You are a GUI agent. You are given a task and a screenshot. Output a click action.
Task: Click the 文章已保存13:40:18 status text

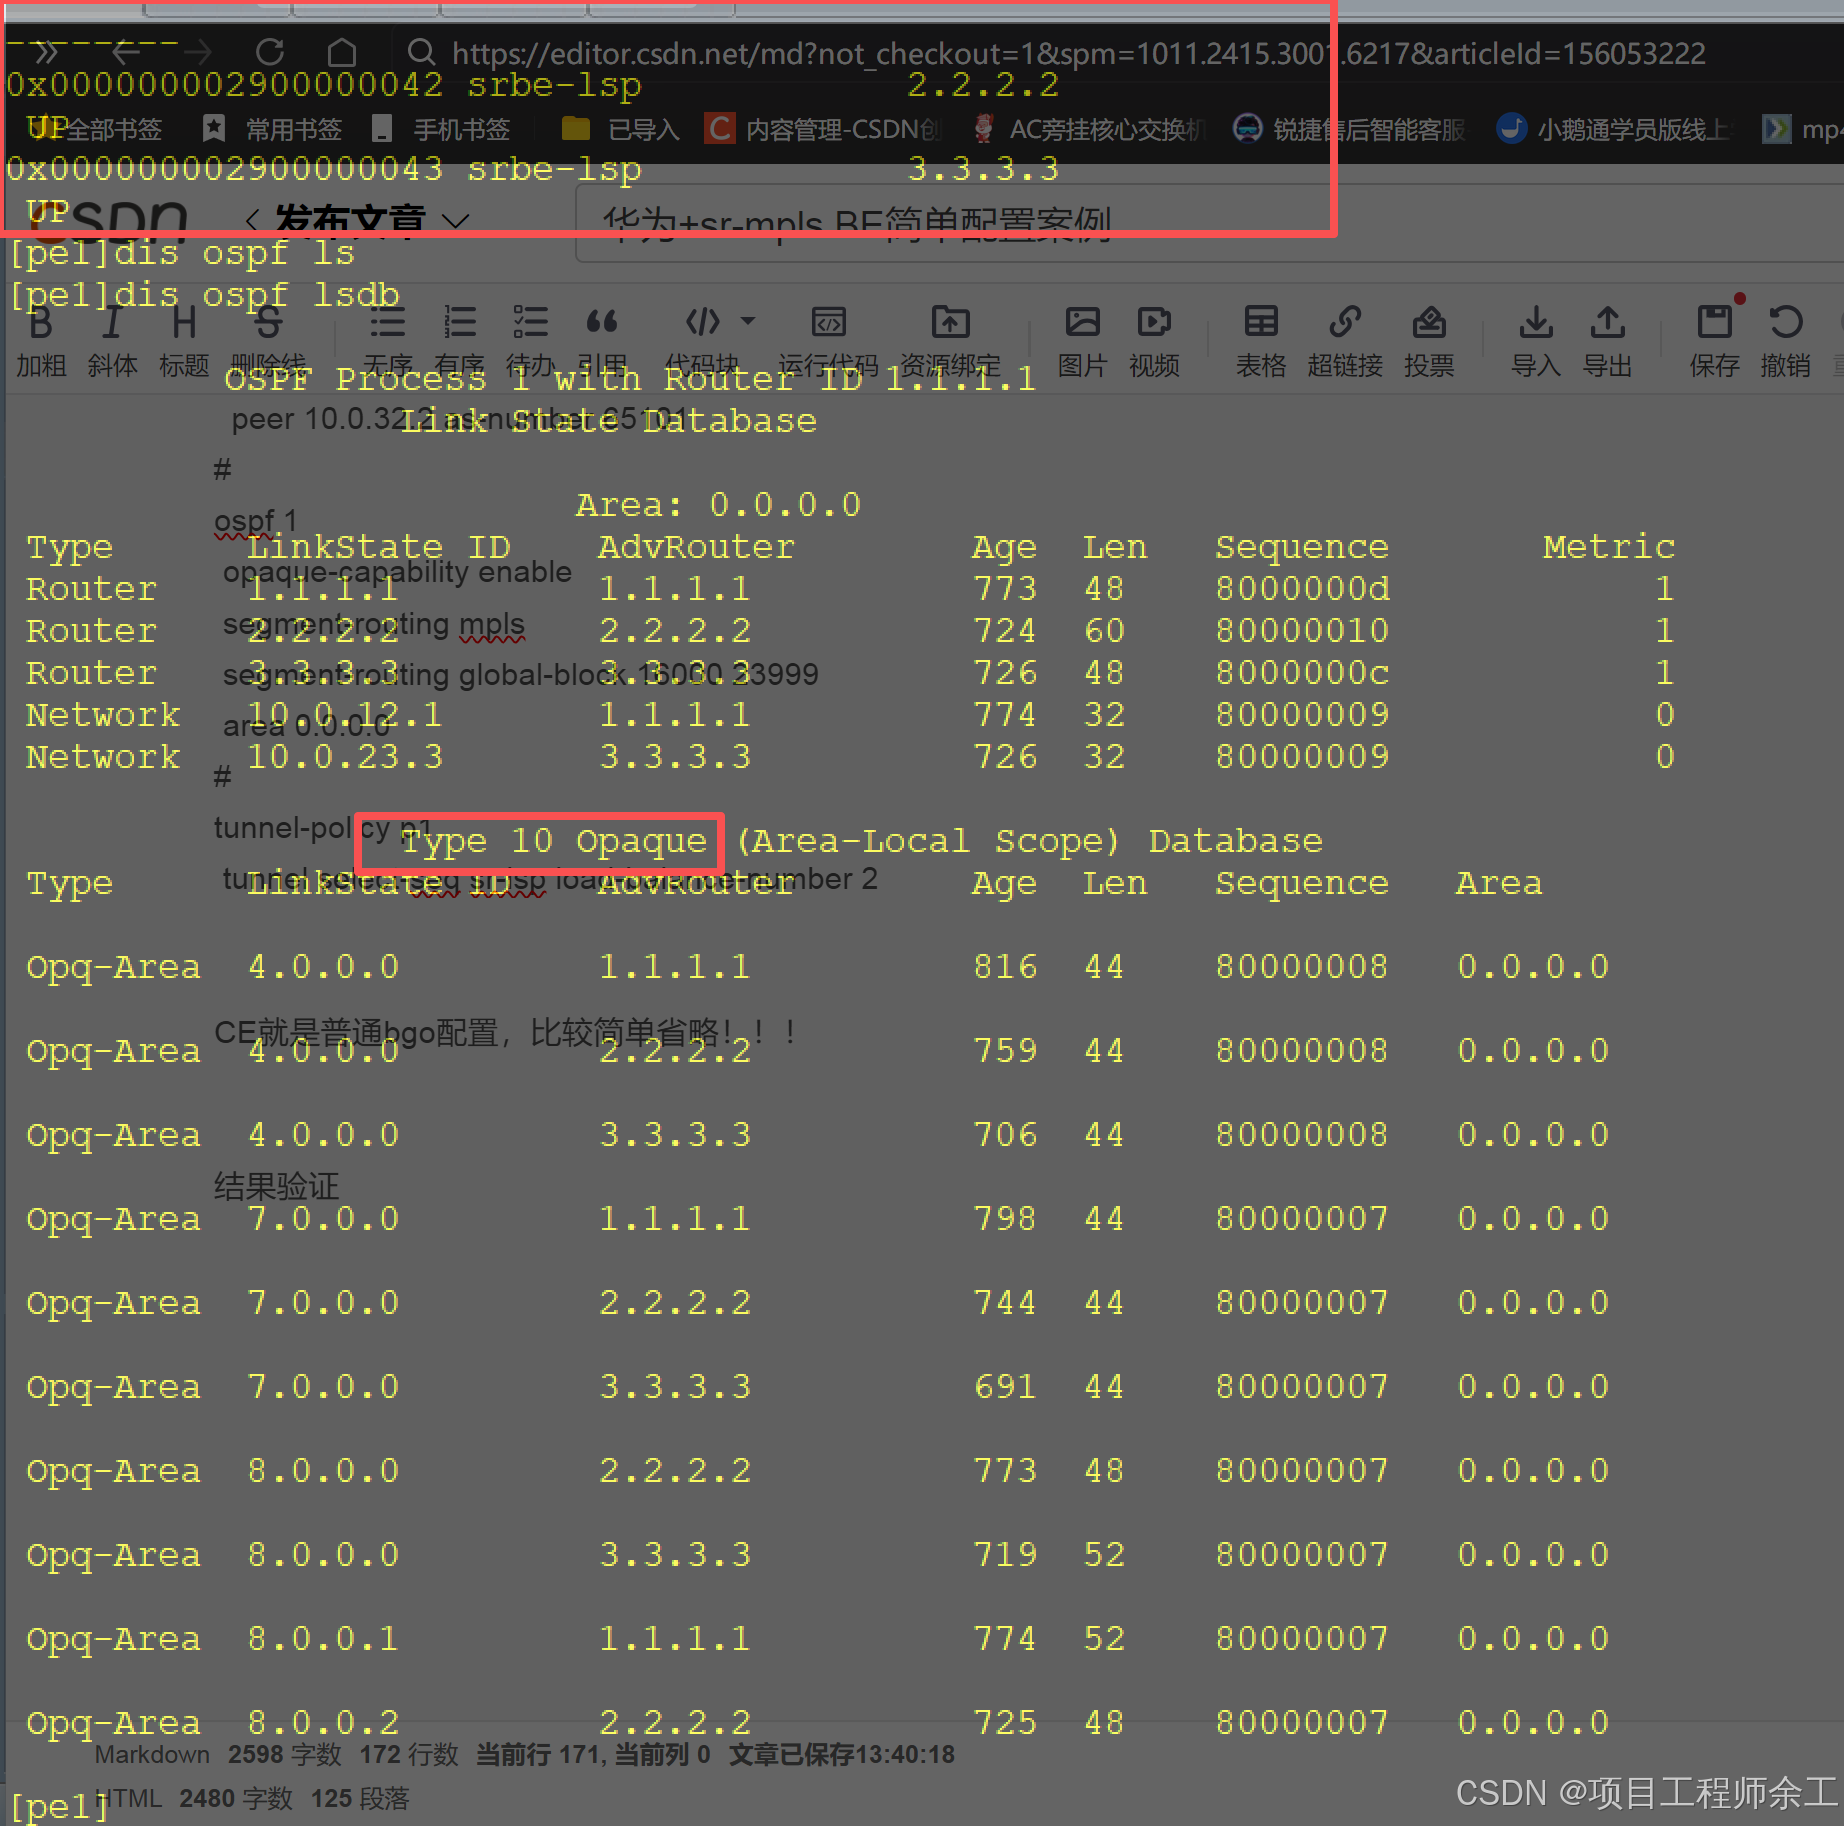842,1755
